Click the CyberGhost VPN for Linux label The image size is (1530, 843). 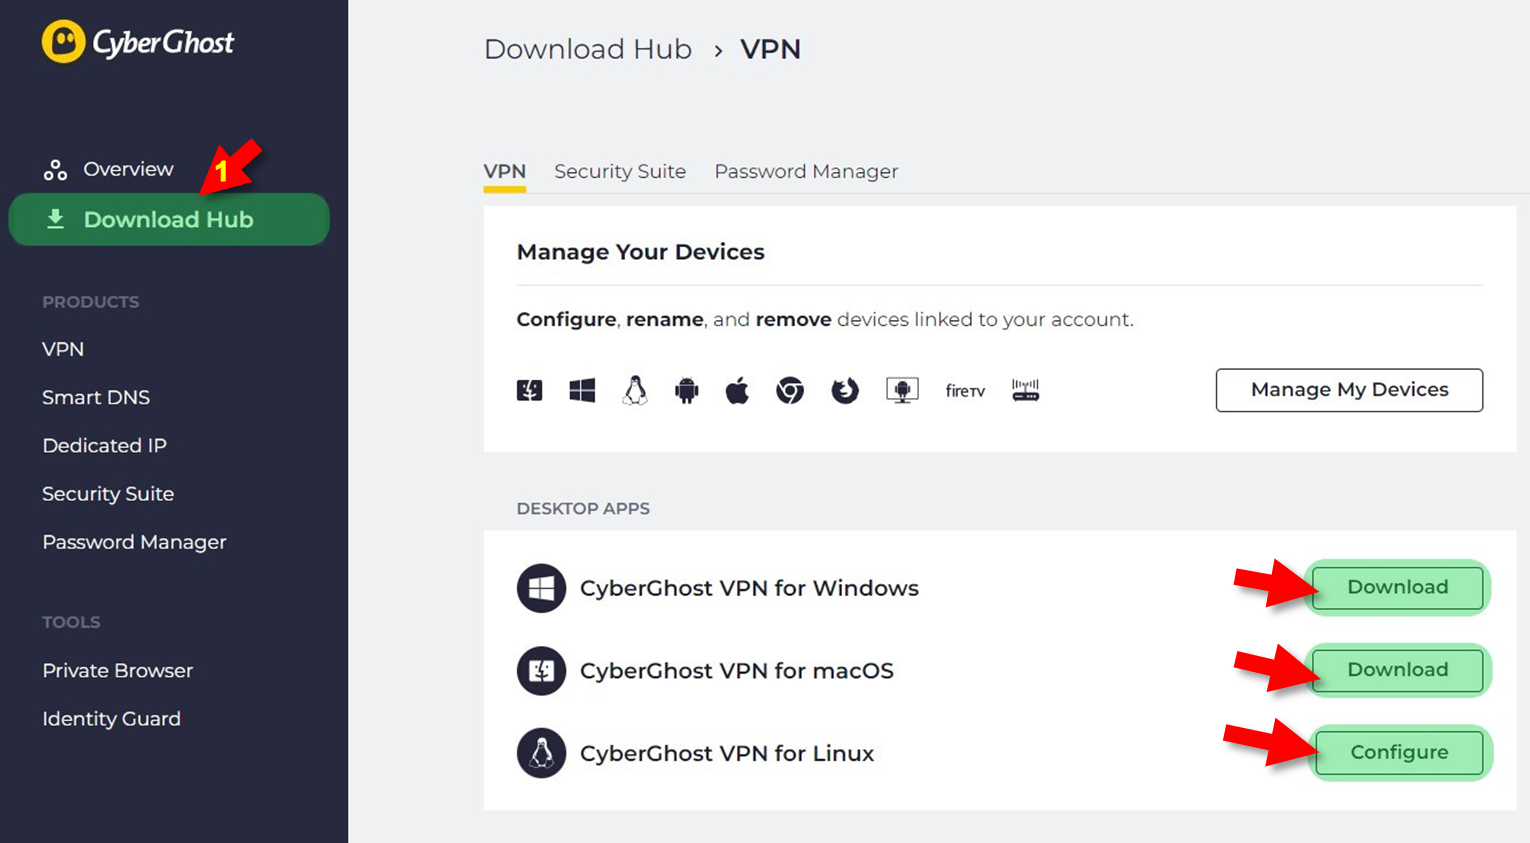pos(727,753)
